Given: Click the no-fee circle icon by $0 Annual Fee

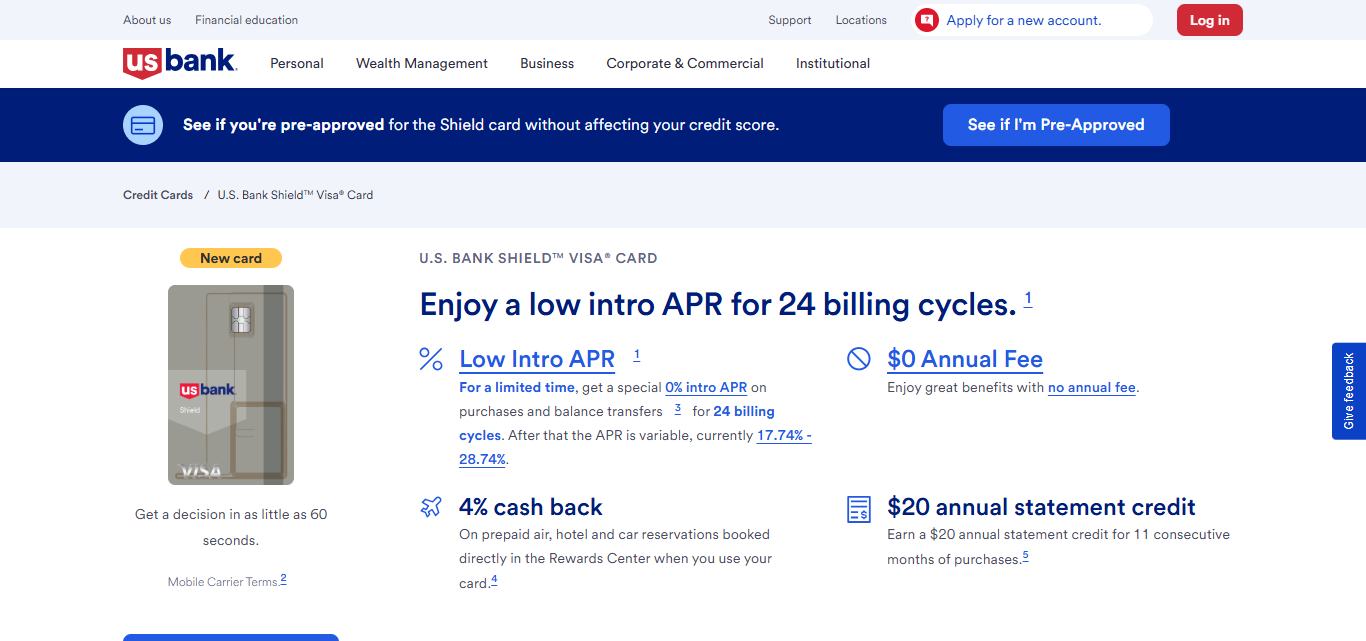Looking at the screenshot, I should coord(859,358).
